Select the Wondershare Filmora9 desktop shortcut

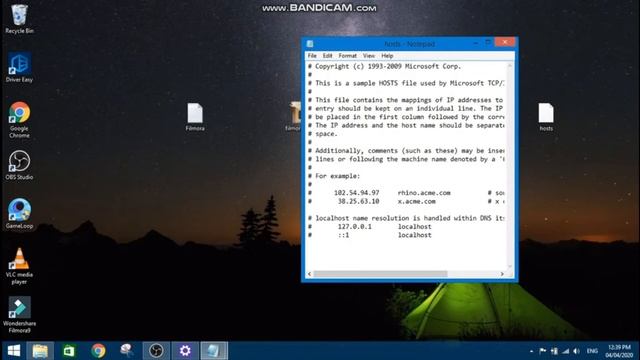[19, 315]
